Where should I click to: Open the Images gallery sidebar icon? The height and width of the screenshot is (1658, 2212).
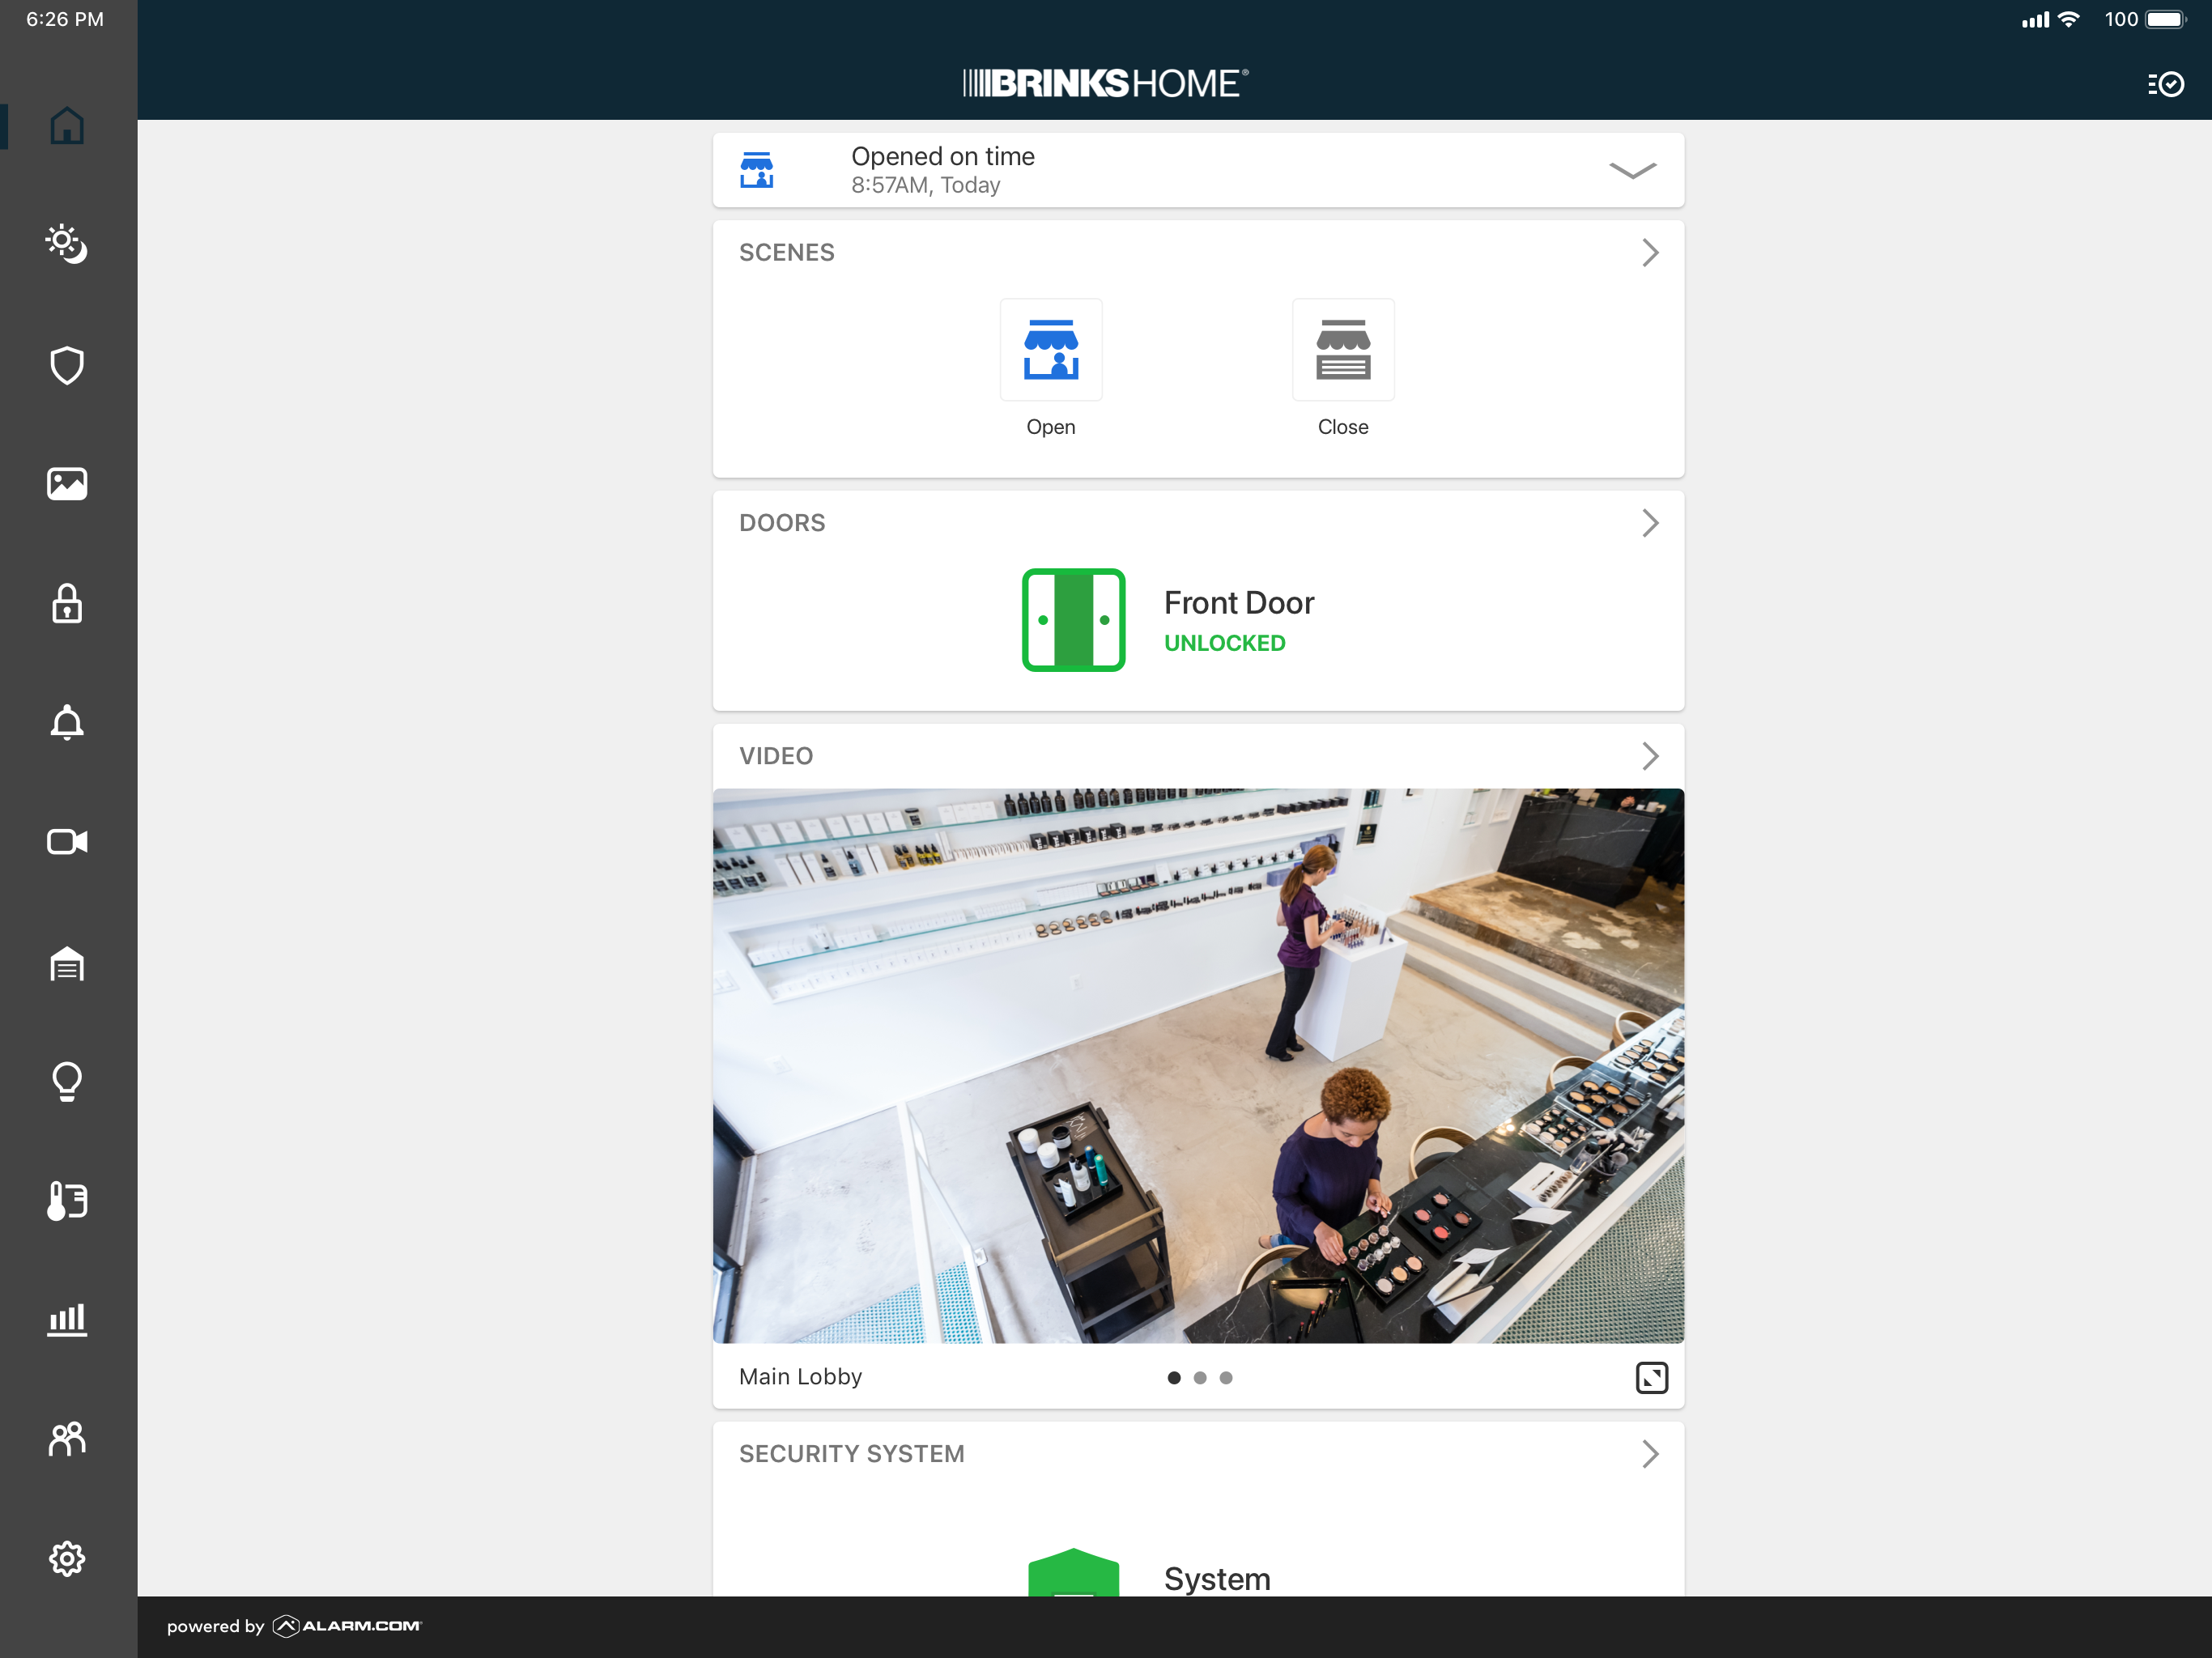67,484
